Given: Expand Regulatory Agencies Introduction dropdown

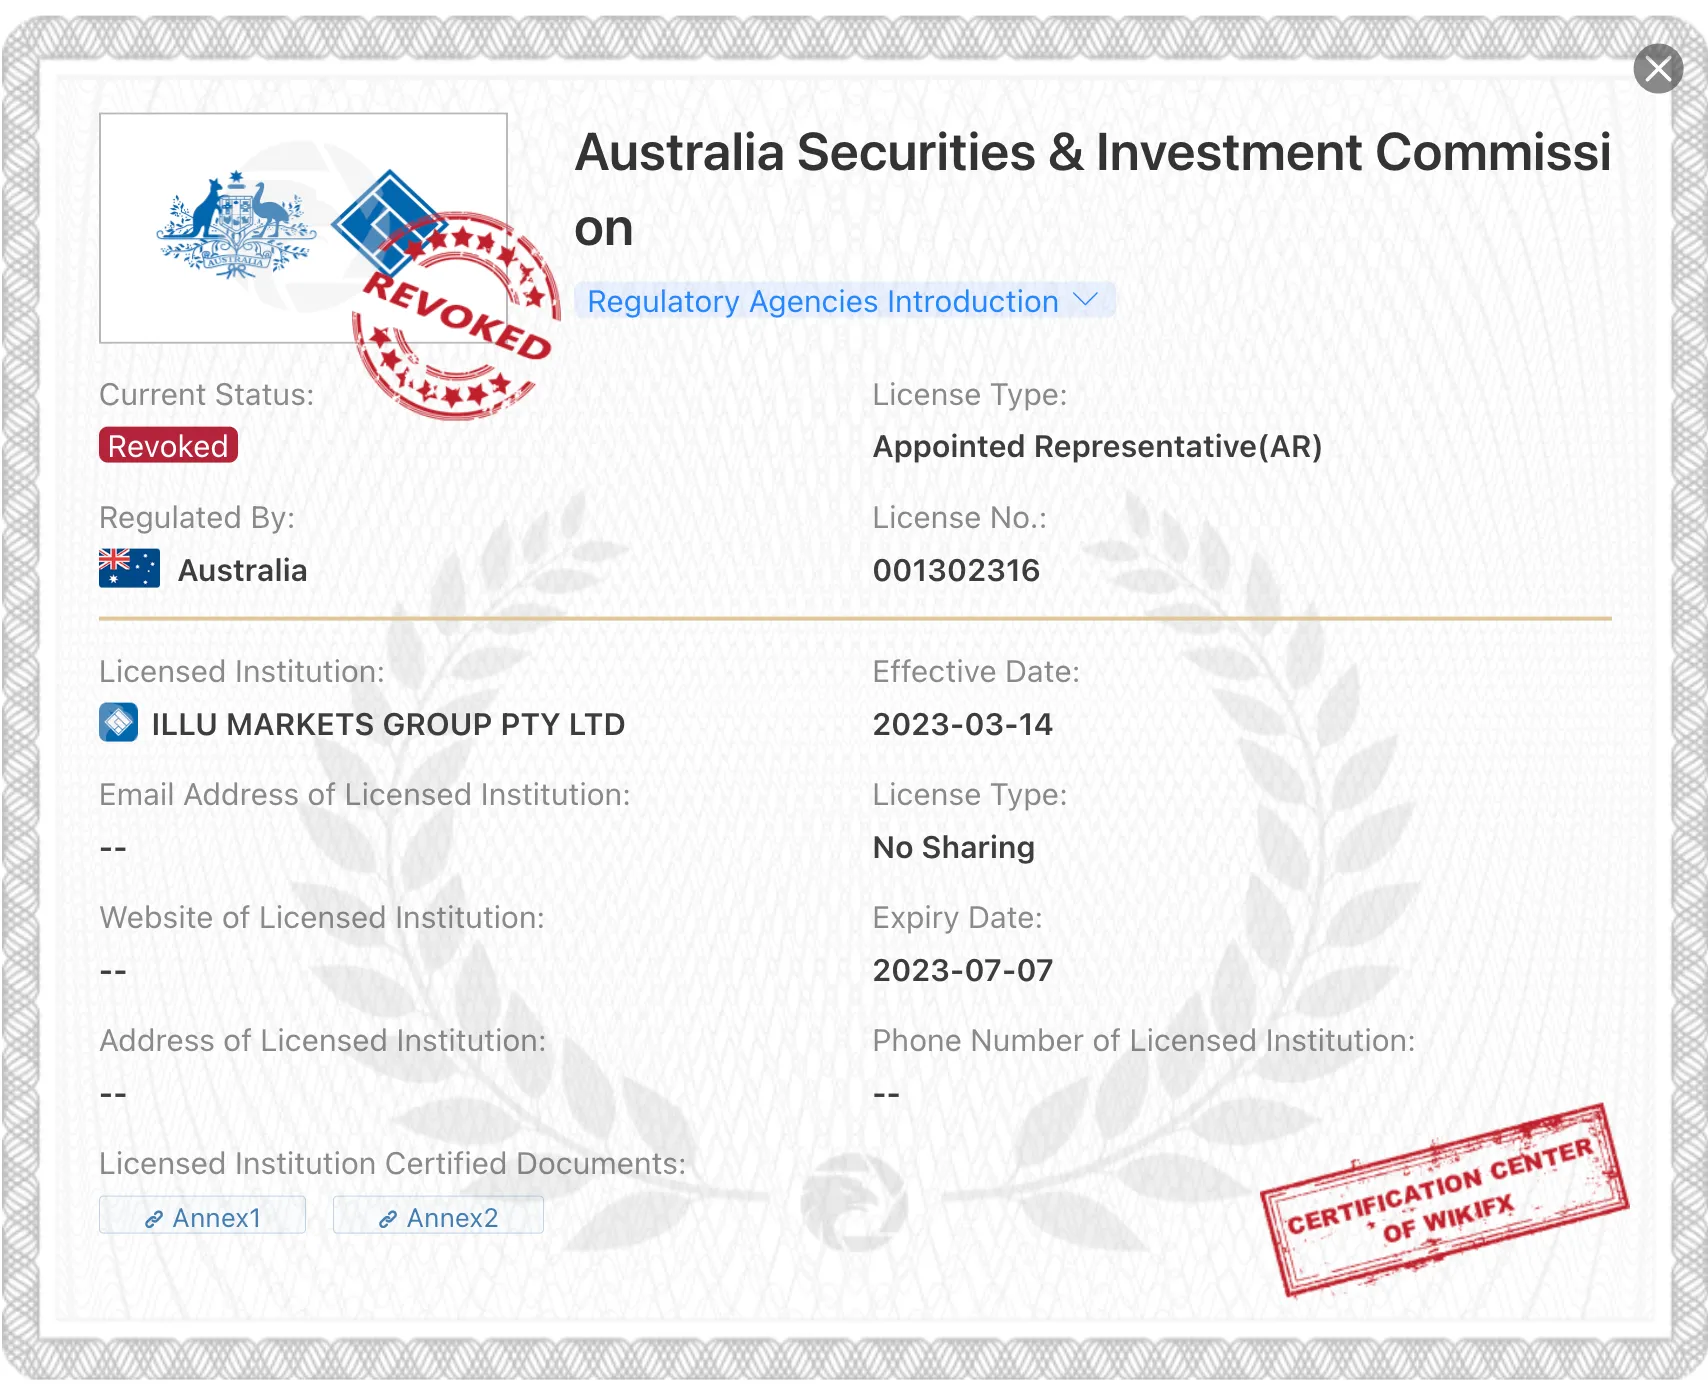Looking at the screenshot, I should pos(844,301).
